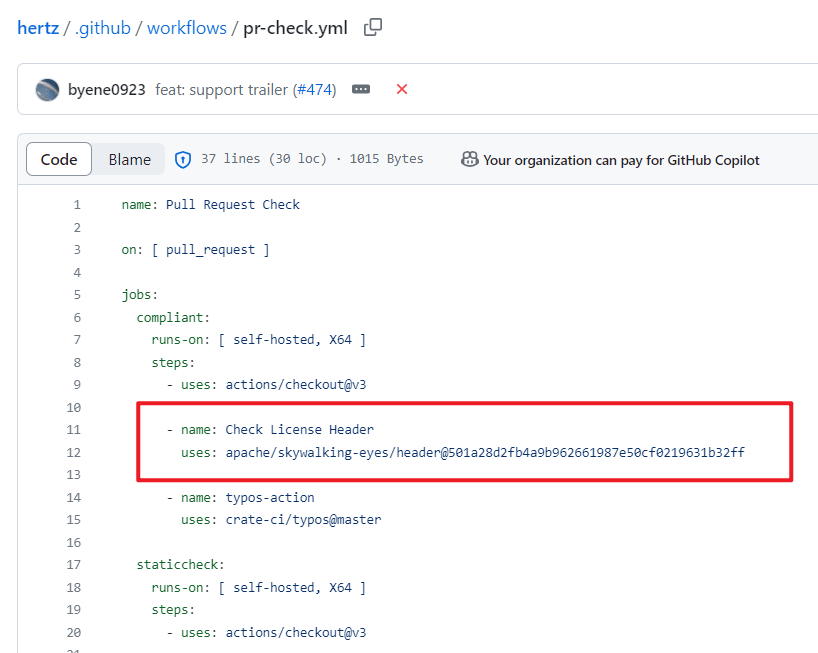This screenshot has width=818, height=653.
Task: Click the 'jobs:' code line
Action: click(x=140, y=295)
